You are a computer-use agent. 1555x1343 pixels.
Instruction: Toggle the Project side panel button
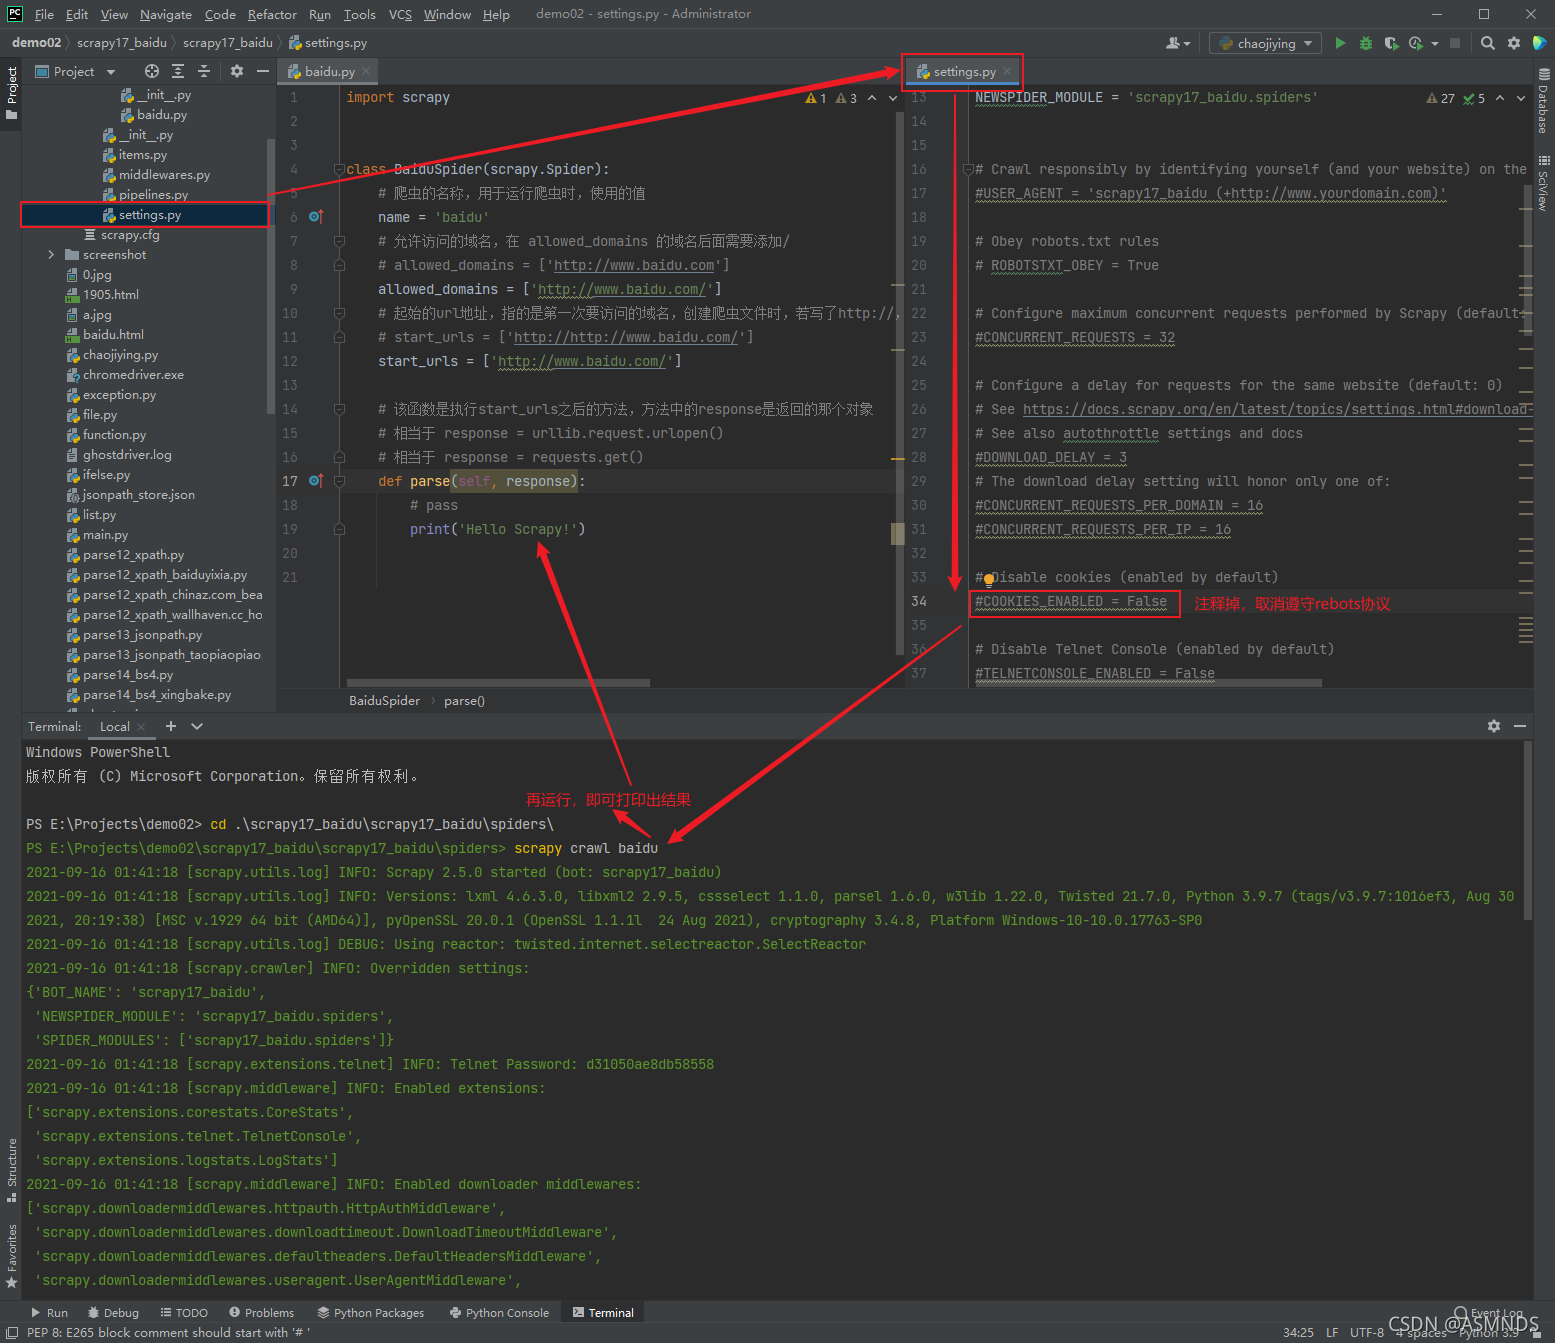point(12,93)
